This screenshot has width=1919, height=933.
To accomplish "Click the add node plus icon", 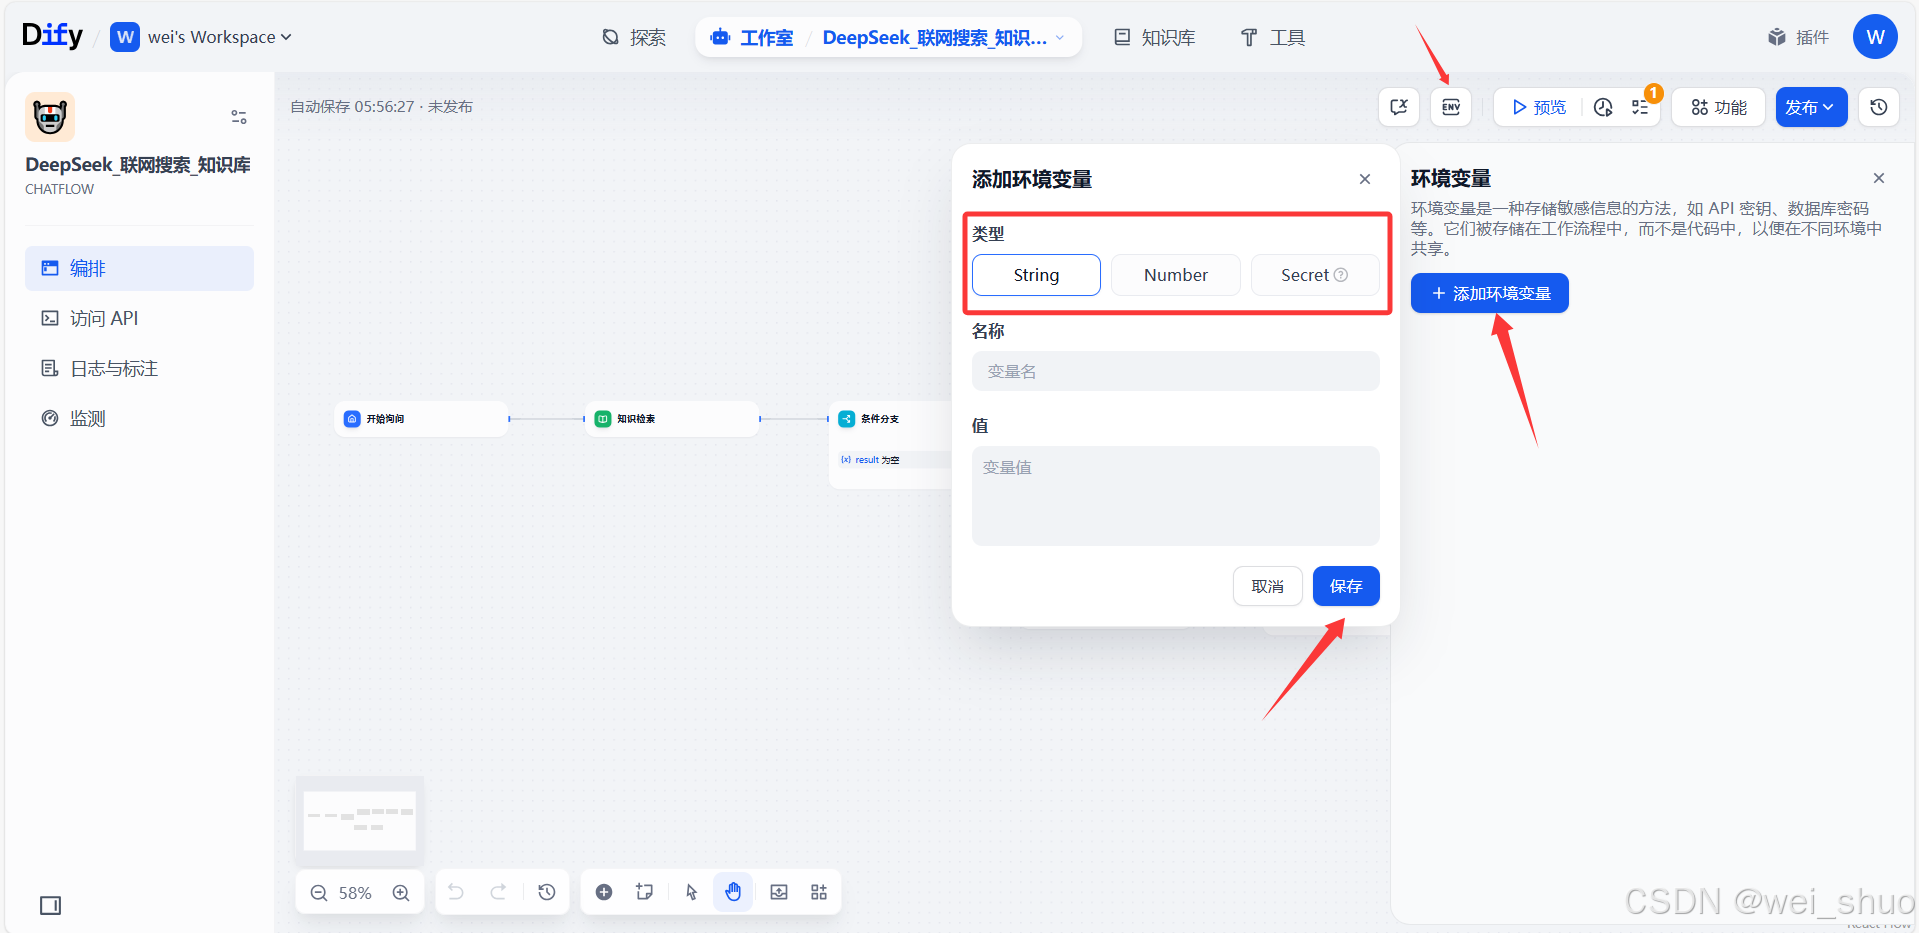I will pyautogui.click(x=604, y=892).
